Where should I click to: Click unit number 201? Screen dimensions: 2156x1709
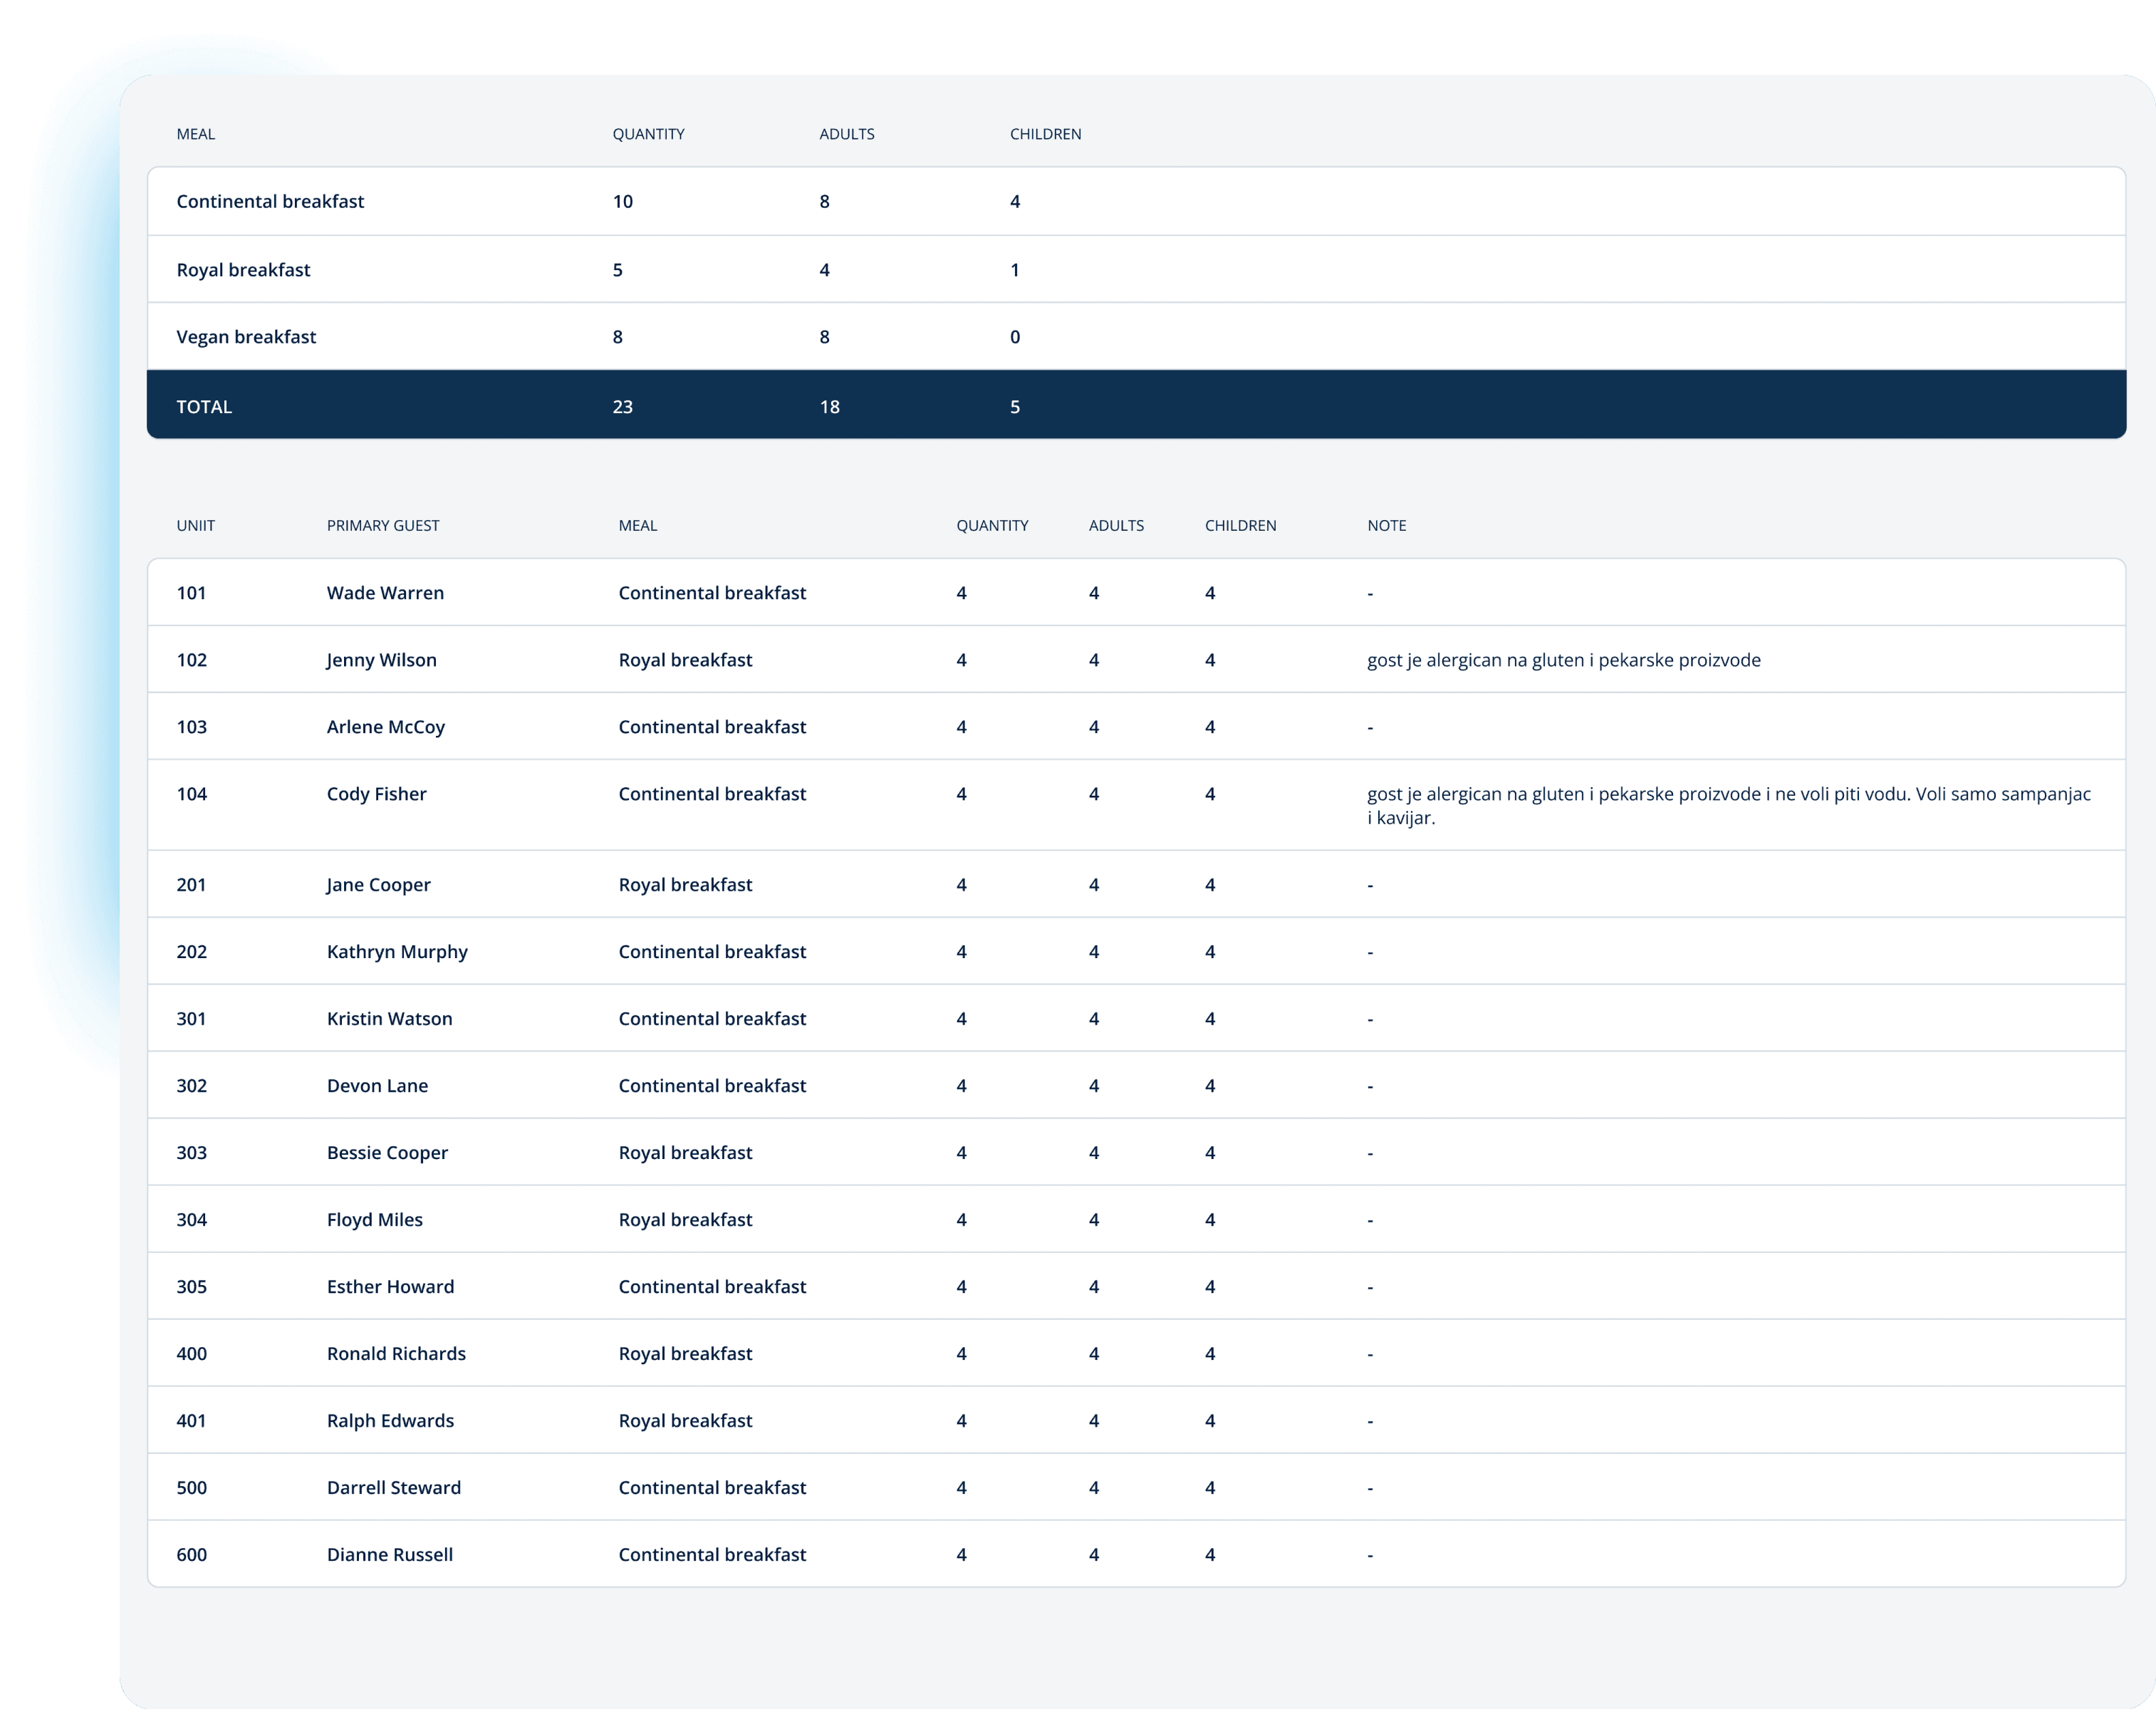coord(191,885)
